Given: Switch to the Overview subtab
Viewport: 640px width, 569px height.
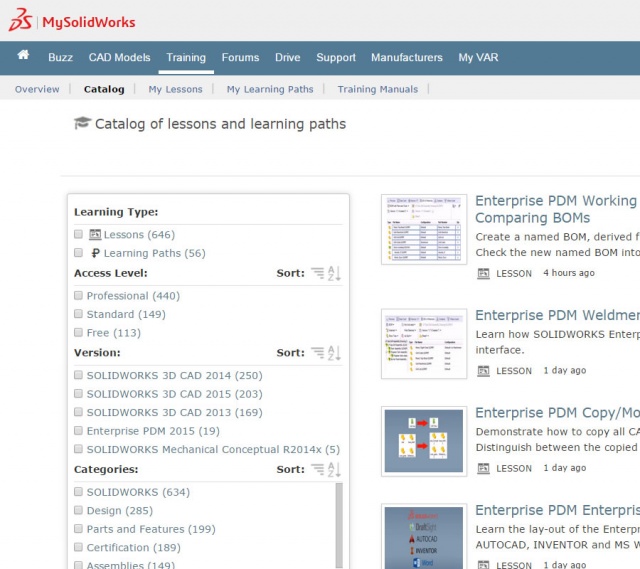Looking at the screenshot, I should [x=37, y=89].
